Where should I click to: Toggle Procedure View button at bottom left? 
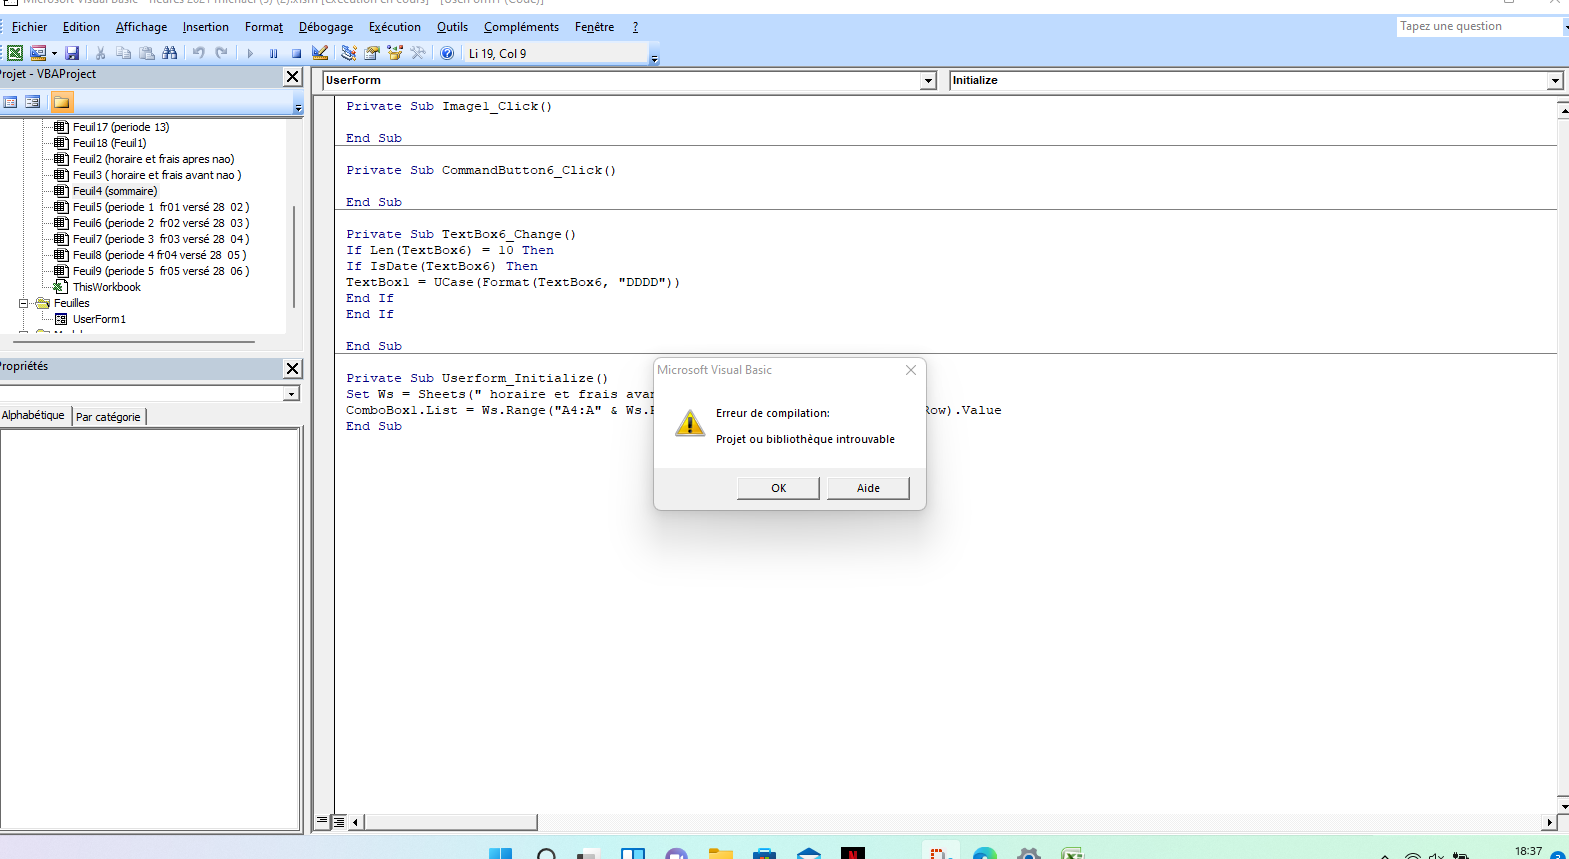point(322,821)
